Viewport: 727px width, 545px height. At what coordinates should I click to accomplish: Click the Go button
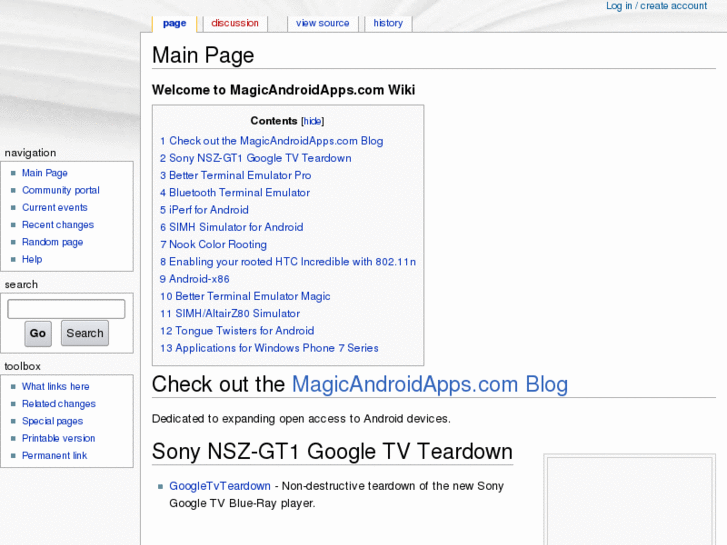(x=38, y=333)
